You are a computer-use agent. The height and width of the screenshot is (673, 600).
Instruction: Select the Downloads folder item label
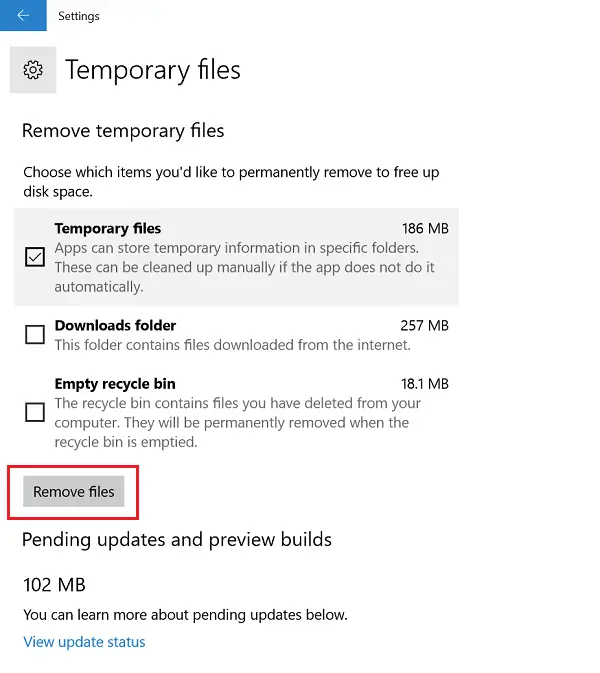pyautogui.click(x=115, y=325)
